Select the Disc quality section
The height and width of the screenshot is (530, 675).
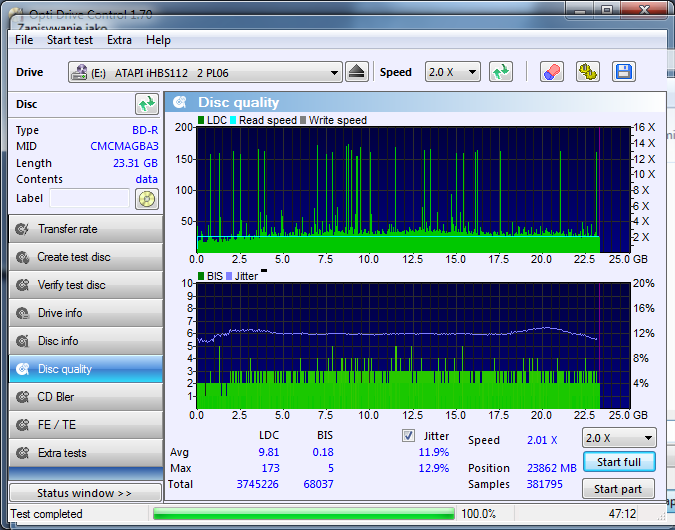[x=86, y=369]
